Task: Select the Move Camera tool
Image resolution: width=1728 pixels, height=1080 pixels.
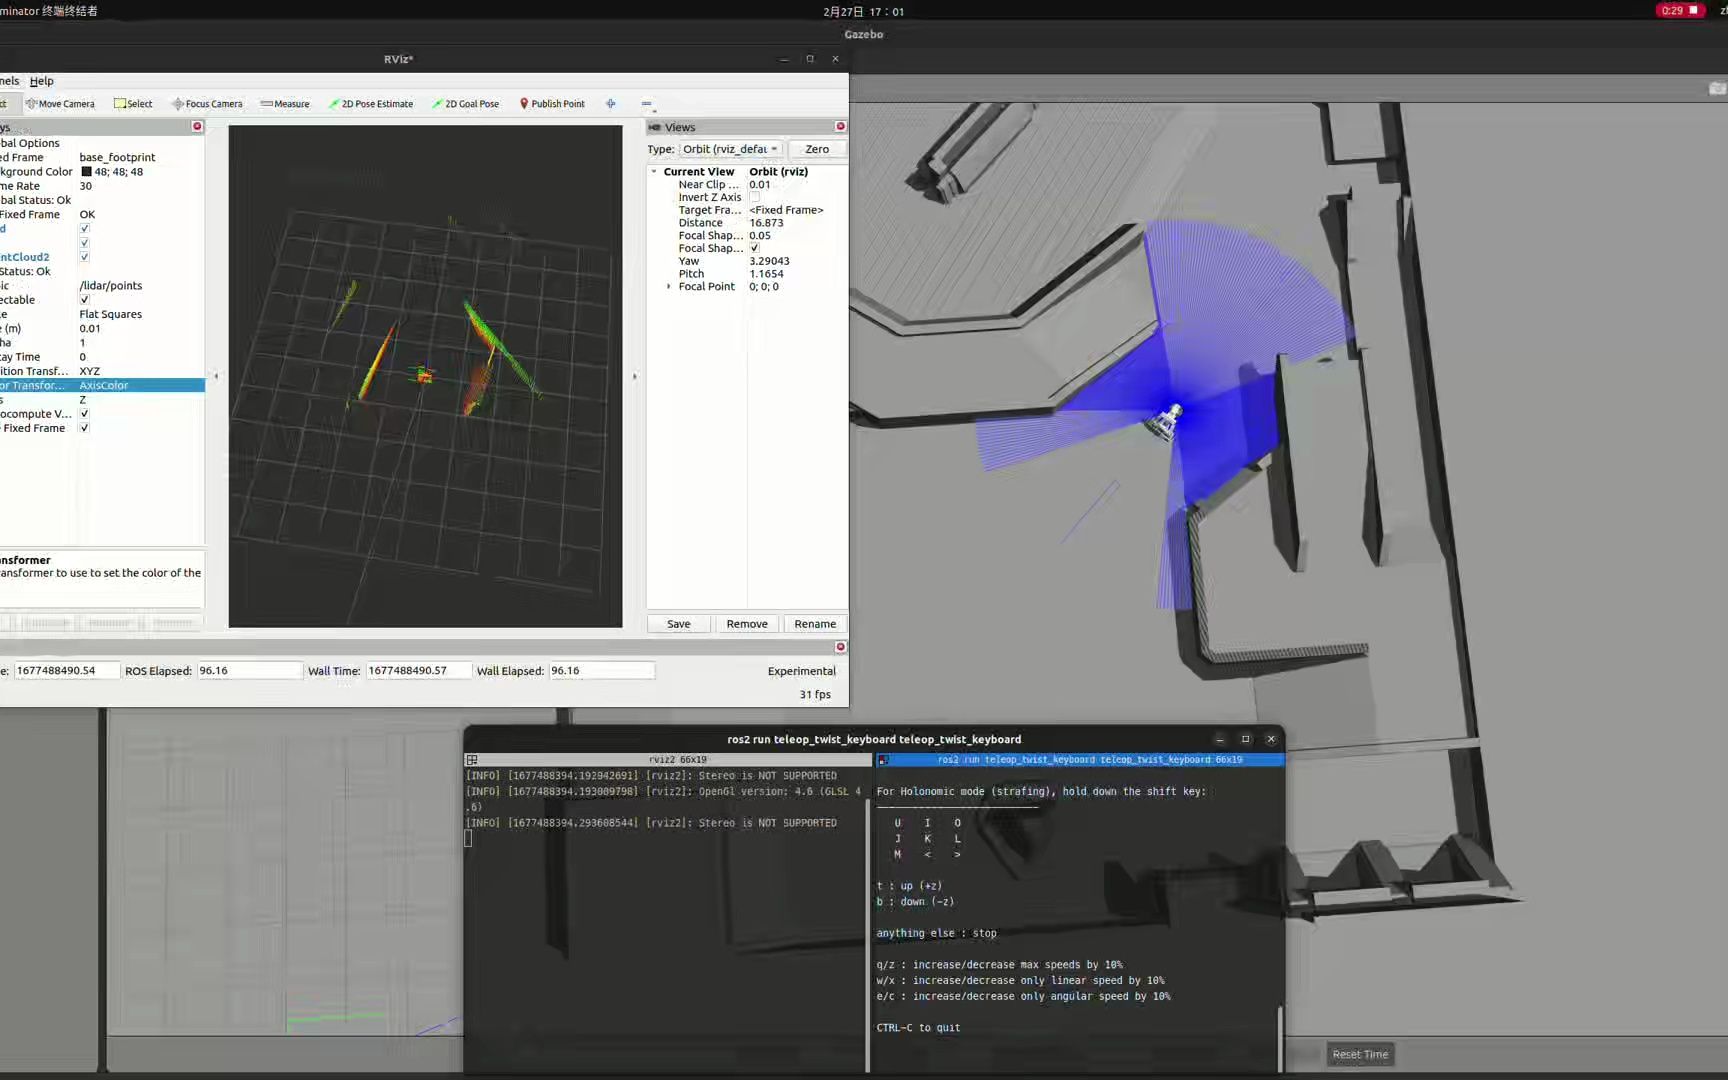Action: click(x=60, y=104)
